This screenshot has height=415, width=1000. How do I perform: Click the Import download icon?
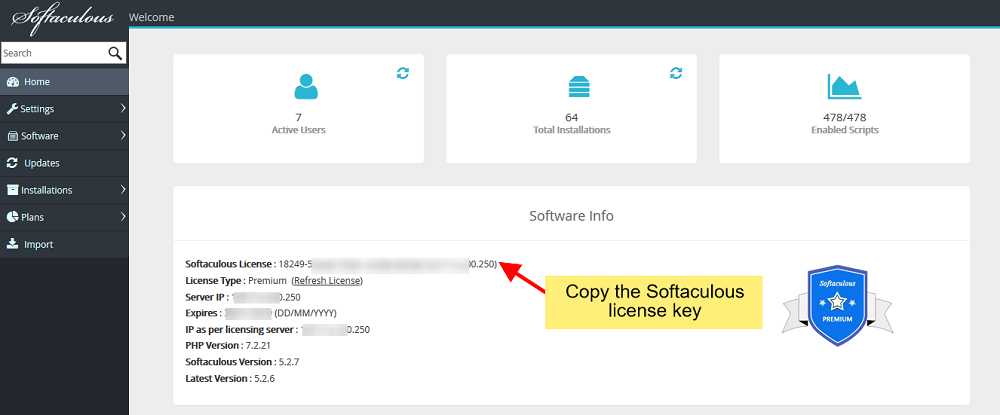pyautogui.click(x=12, y=244)
